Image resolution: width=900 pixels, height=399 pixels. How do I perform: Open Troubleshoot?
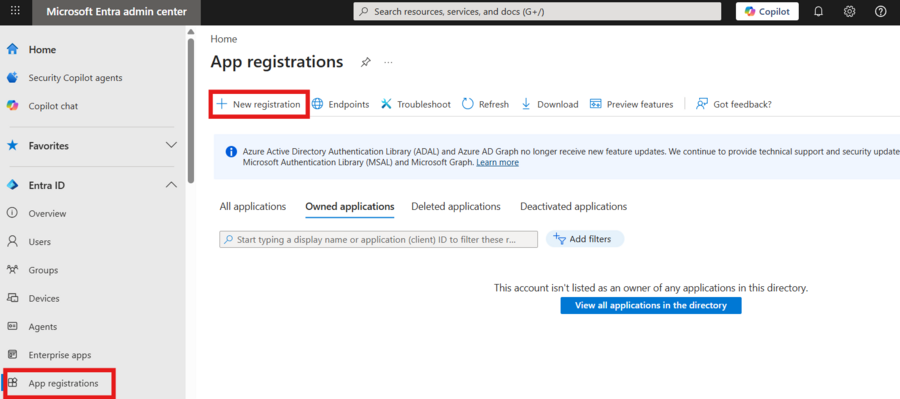(x=416, y=104)
